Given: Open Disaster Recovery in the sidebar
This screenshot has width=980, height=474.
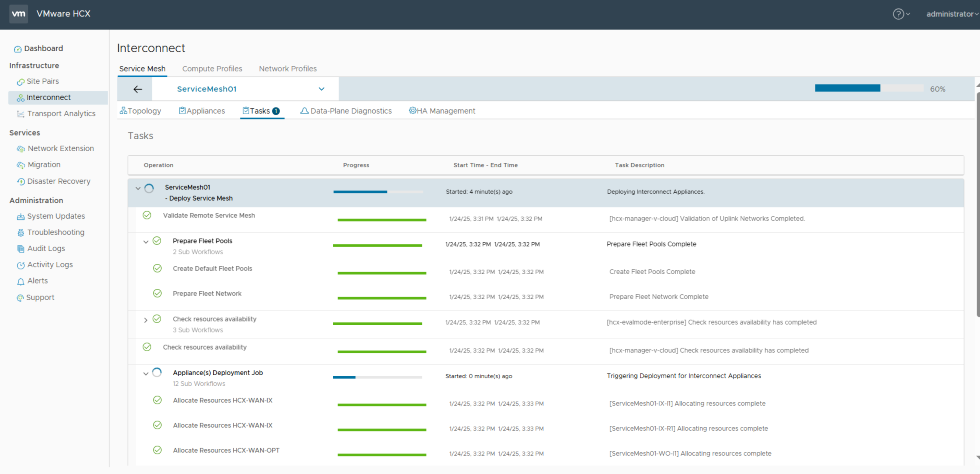Looking at the screenshot, I should coord(58,181).
